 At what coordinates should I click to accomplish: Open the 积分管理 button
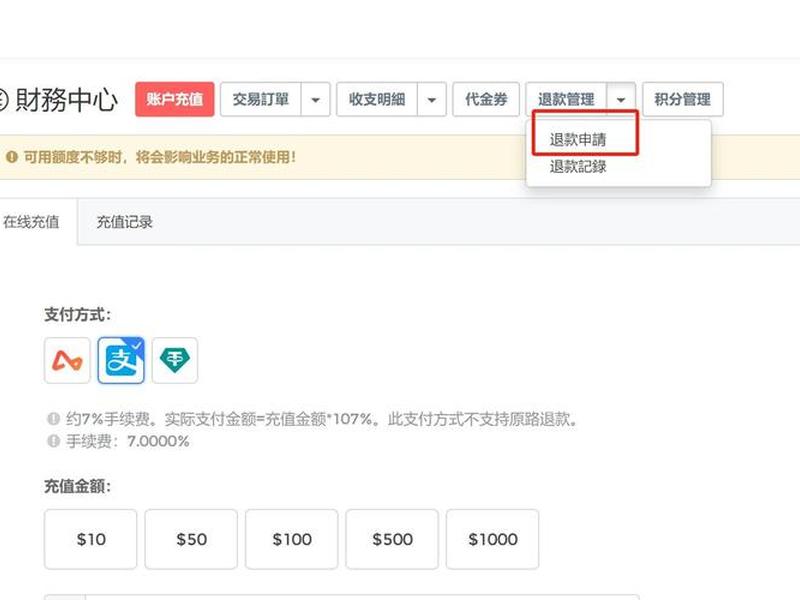683,99
